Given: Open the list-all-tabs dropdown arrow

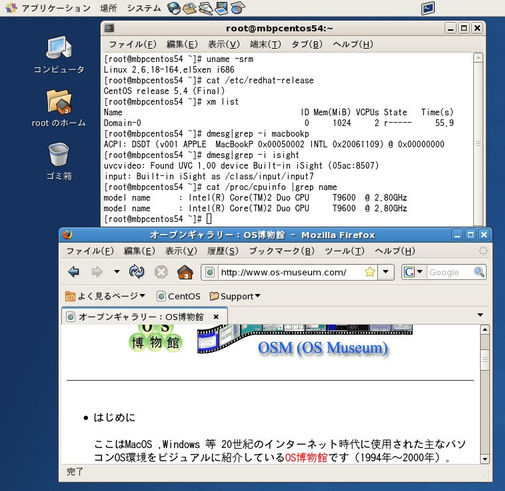Looking at the screenshot, I should point(480,315).
